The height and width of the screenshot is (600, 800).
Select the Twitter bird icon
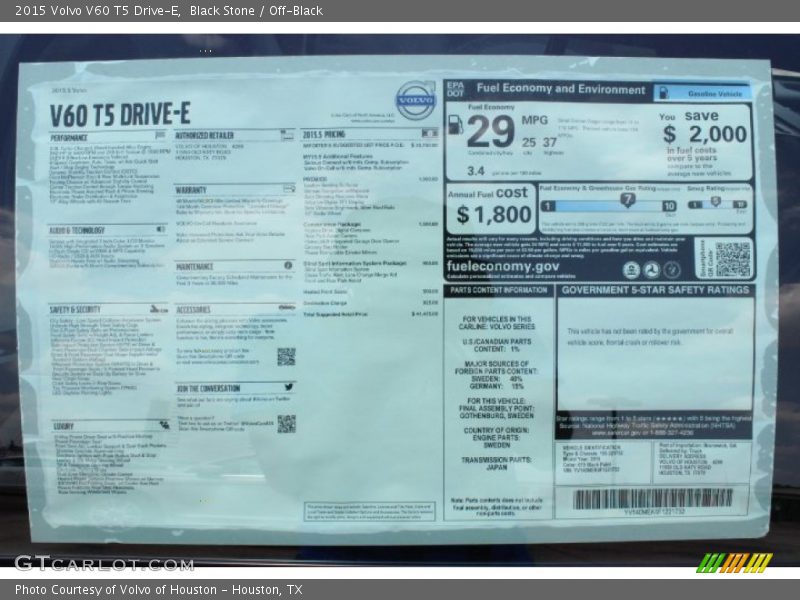click(x=287, y=385)
